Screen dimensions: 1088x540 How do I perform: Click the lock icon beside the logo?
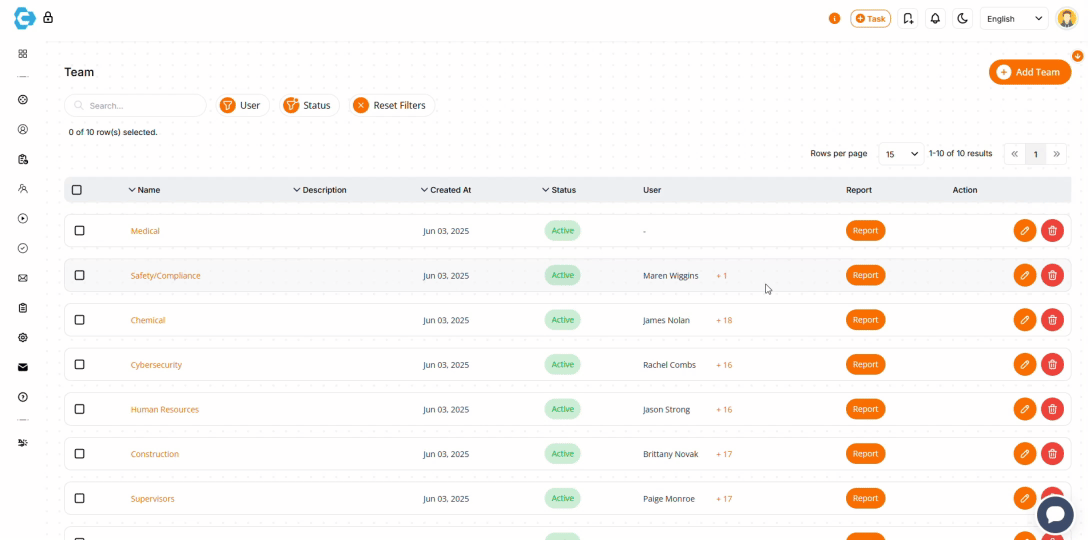[x=48, y=18]
